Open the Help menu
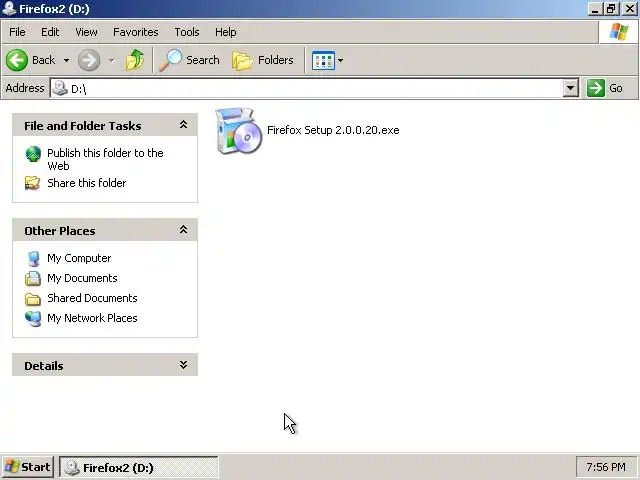The height and width of the screenshot is (480, 640). click(x=225, y=32)
